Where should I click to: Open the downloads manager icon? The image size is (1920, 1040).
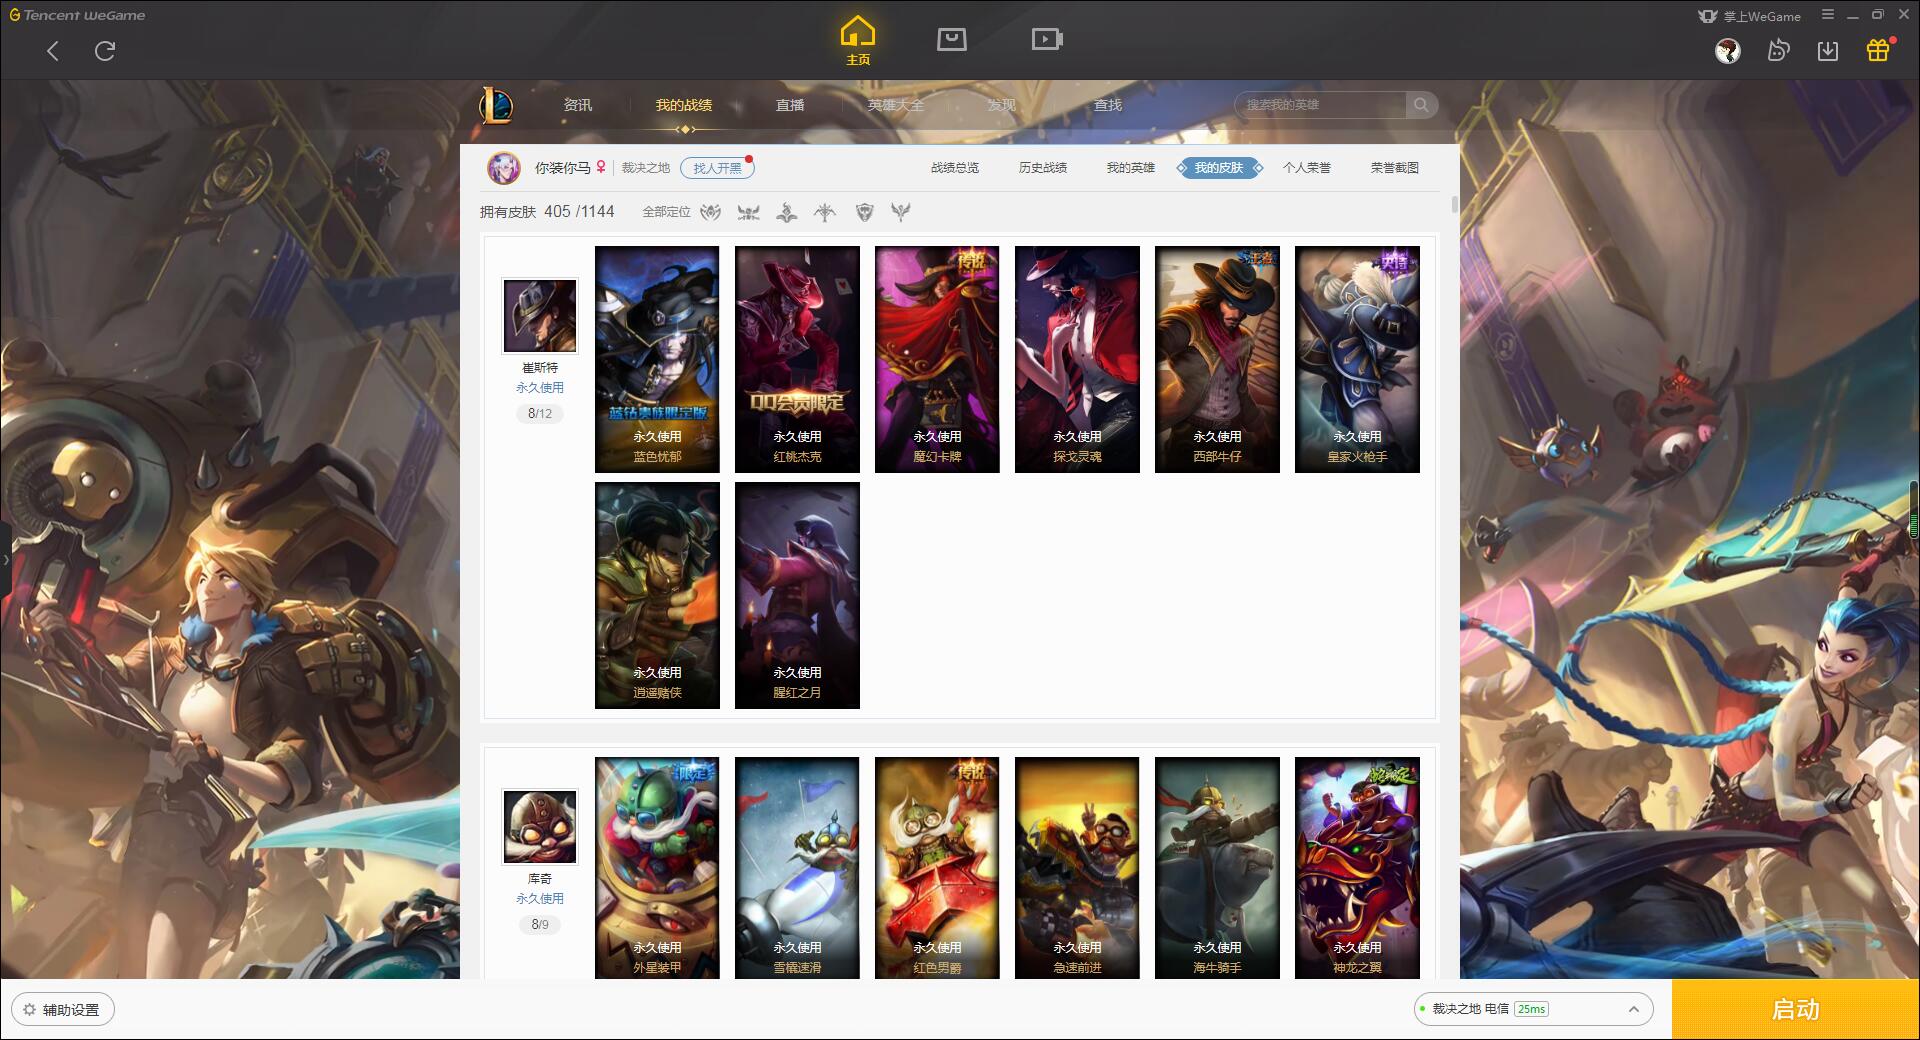point(1828,51)
